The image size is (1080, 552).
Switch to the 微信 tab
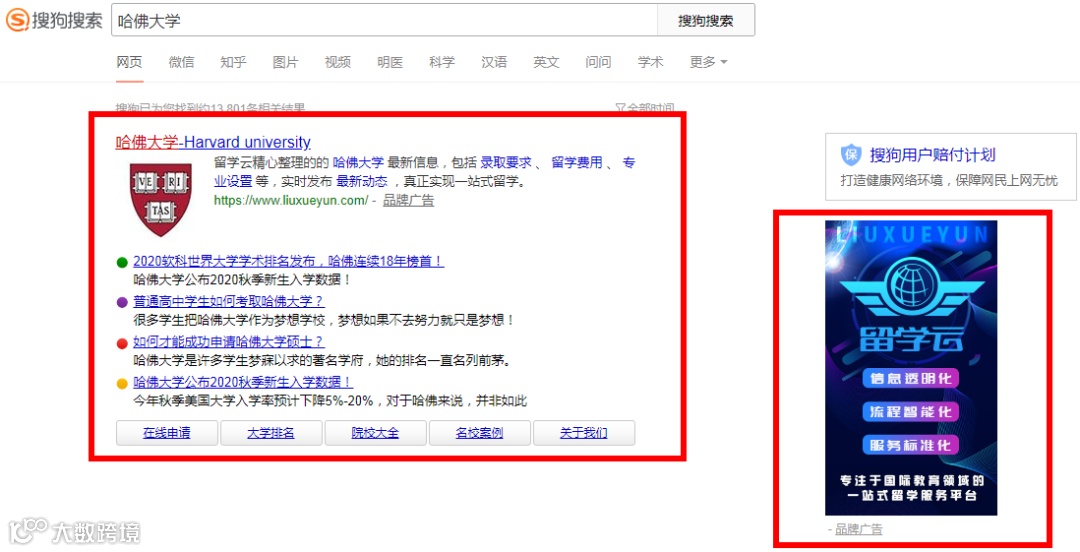pyautogui.click(x=181, y=62)
